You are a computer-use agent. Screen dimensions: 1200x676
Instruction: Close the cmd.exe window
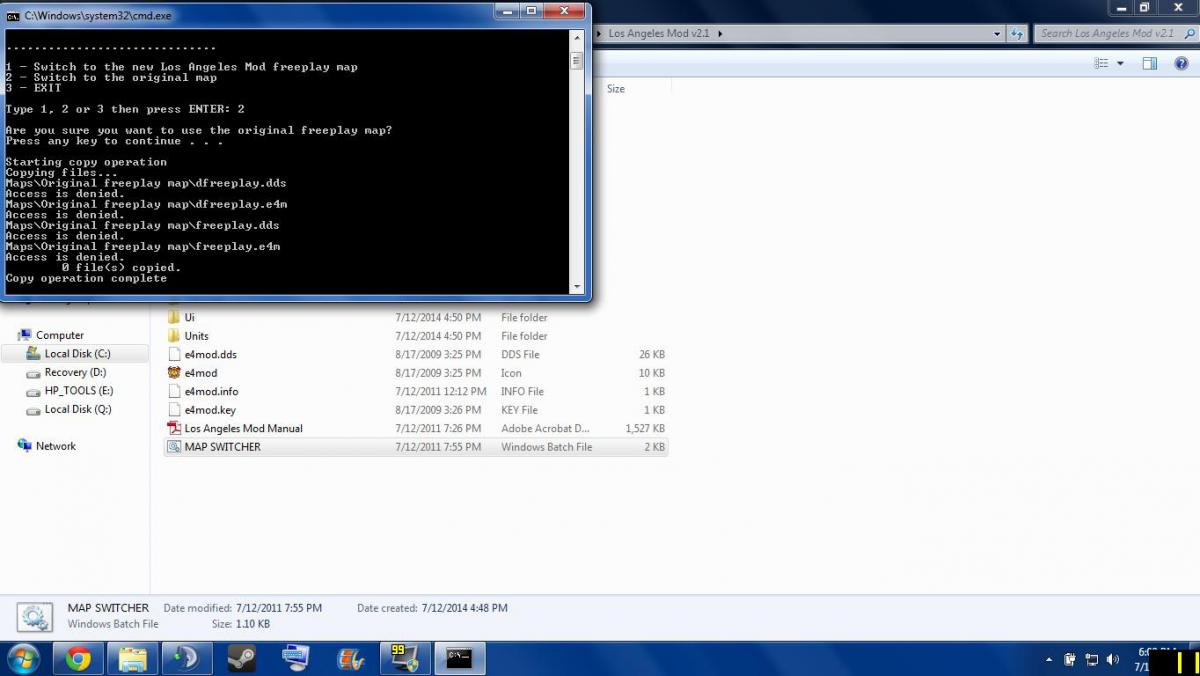coord(564,11)
